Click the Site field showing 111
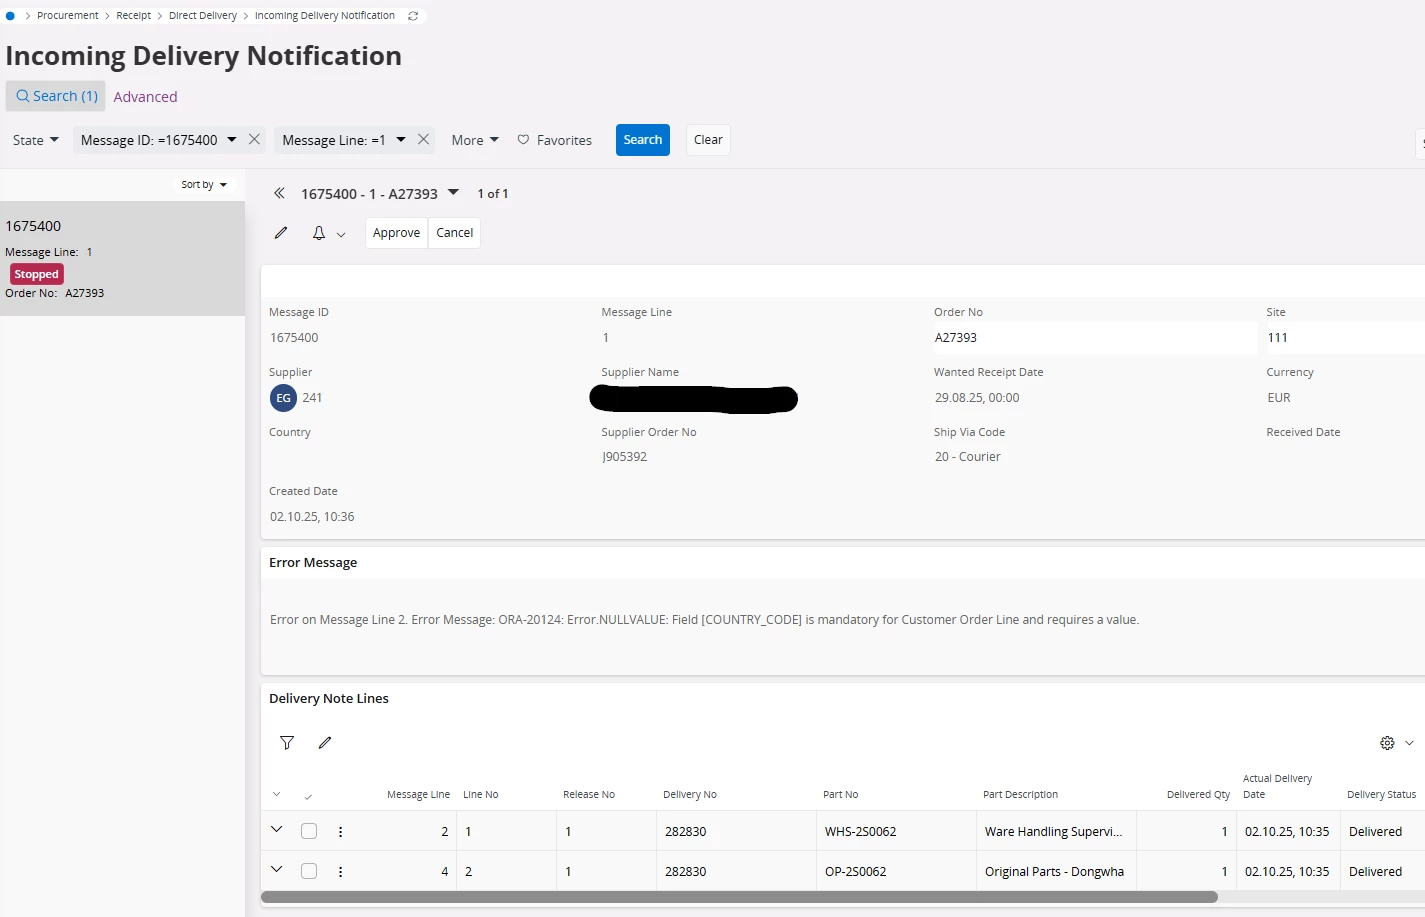Viewport: 1425px width, 917px height. tap(1345, 338)
